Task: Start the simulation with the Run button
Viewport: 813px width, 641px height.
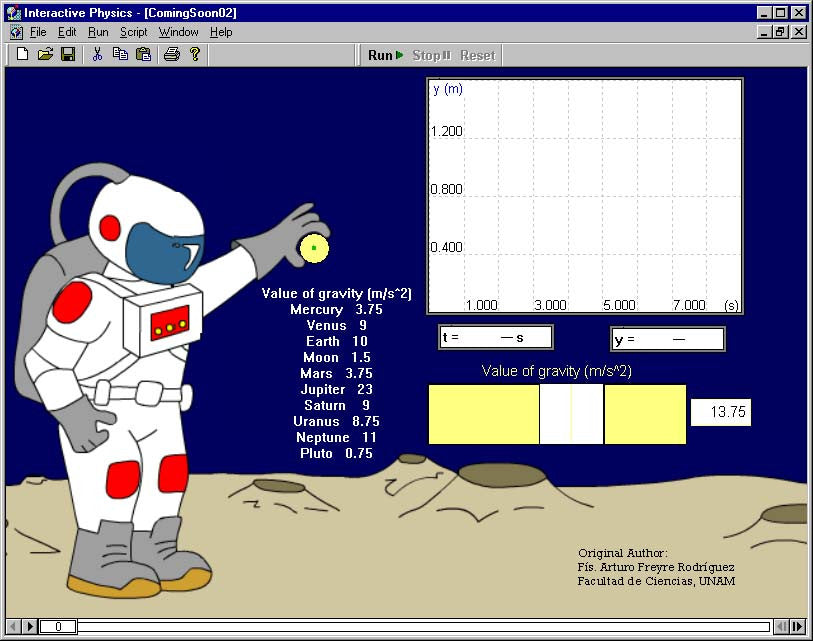Action: pos(385,55)
